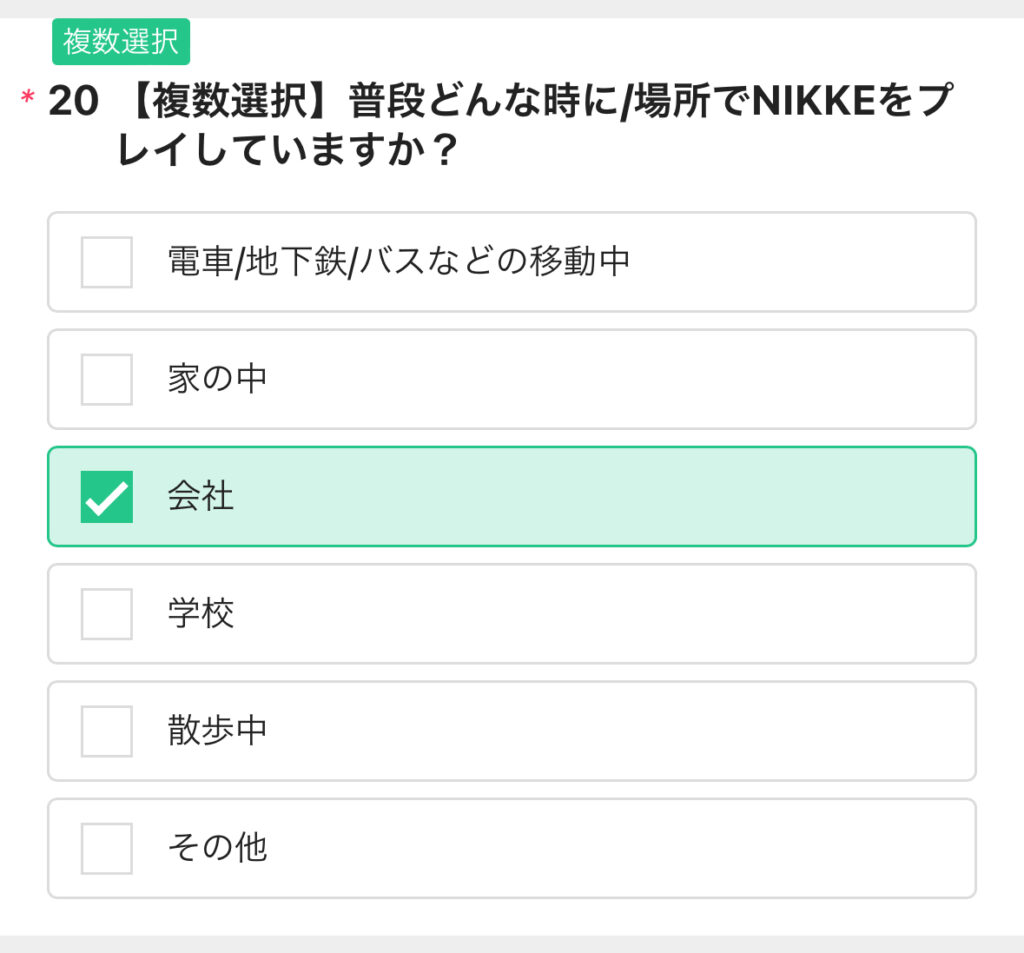The height and width of the screenshot is (953, 1024).
Task: Tick the 家の中 checkbox
Action: click(x=106, y=380)
